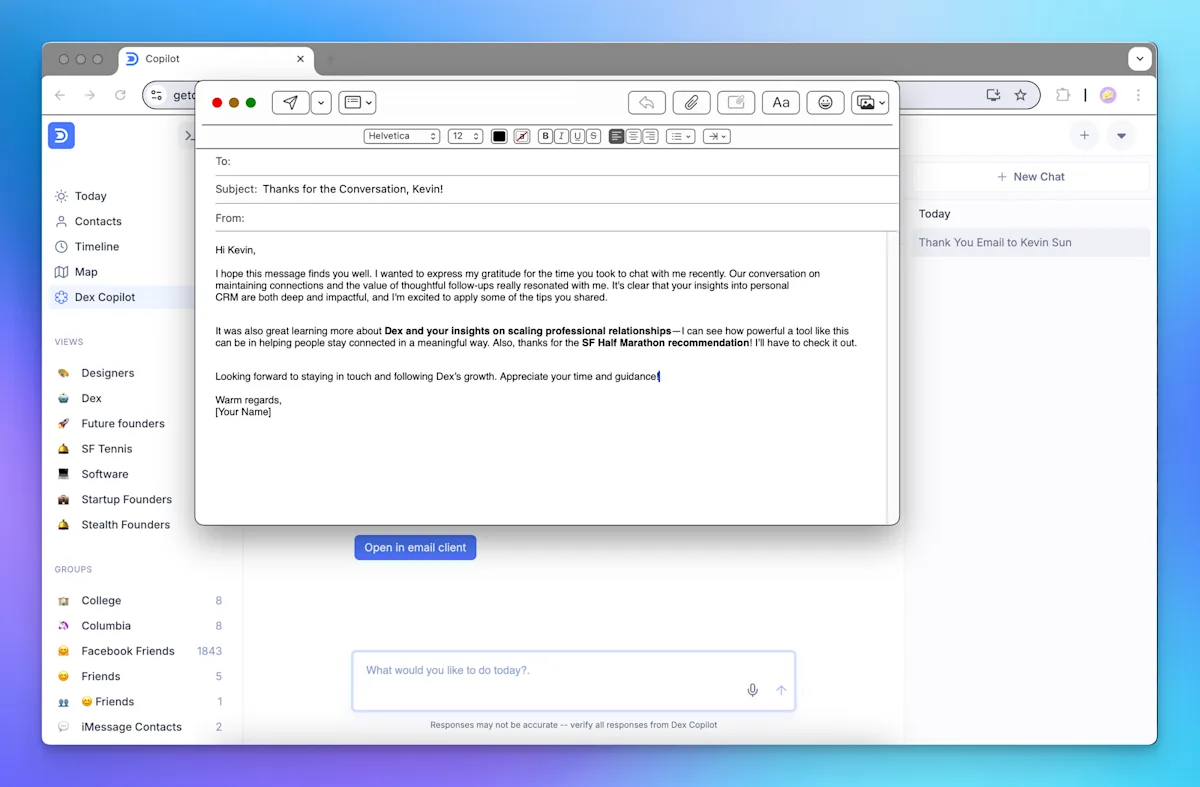Image resolution: width=1200 pixels, height=787 pixels.
Task: Select Dex Copilot in the sidebar
Action: [120, 297]
